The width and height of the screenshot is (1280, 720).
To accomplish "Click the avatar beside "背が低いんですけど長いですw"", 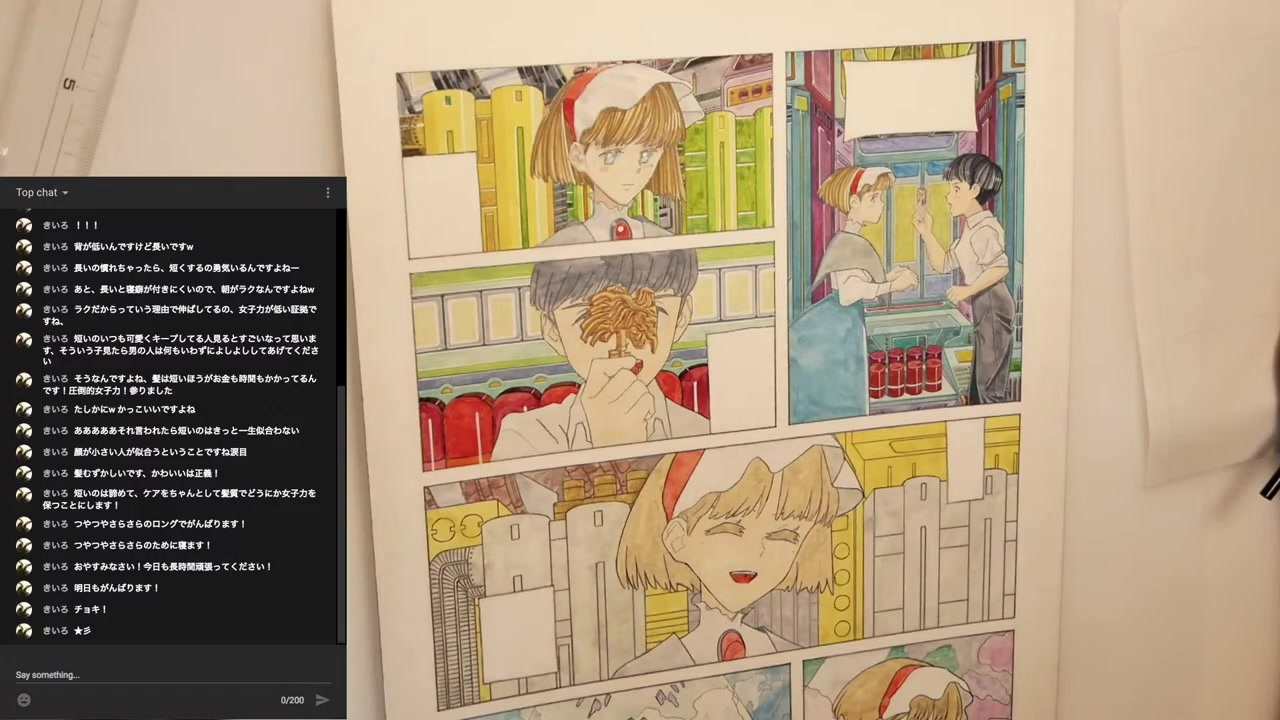I will (x=24, y=246).
